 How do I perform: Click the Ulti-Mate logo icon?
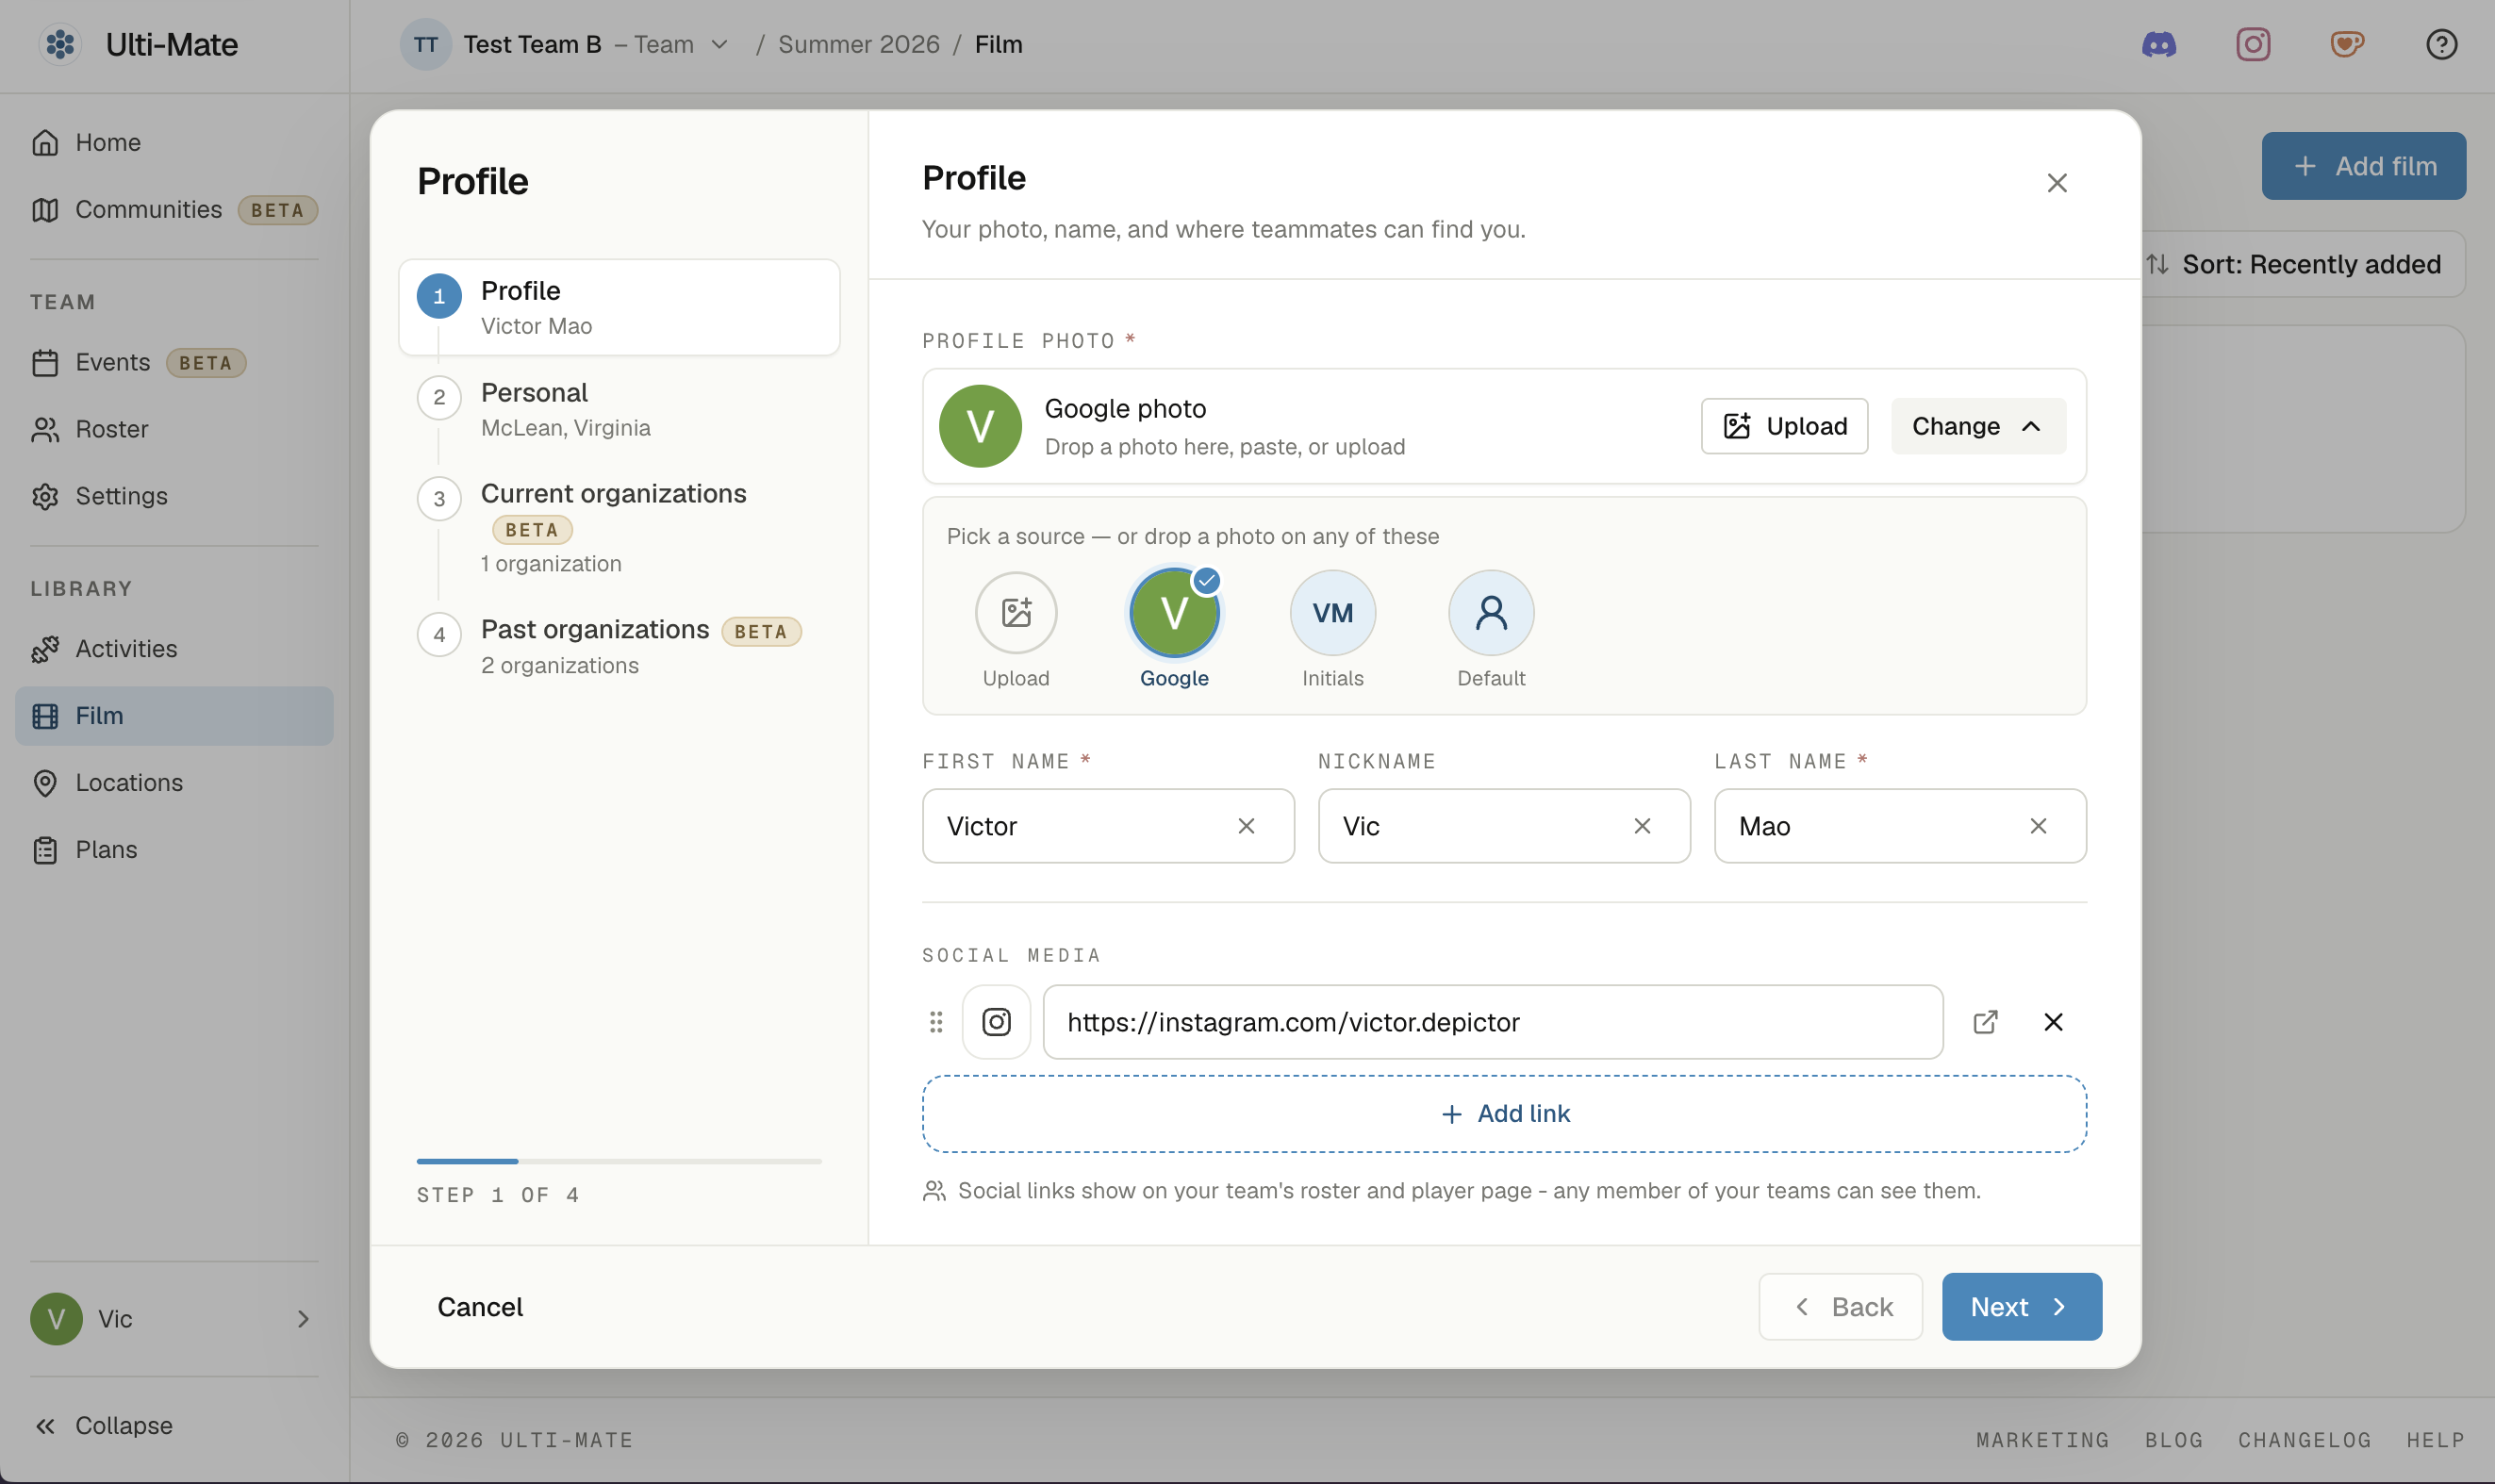tap(60, 44)
